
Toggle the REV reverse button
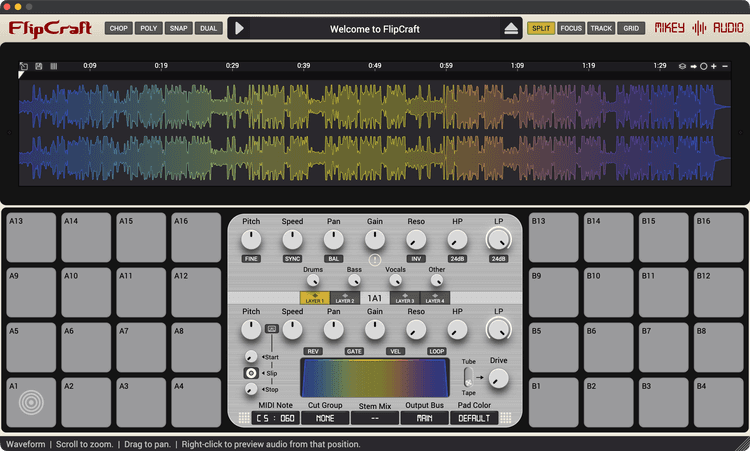313,351
